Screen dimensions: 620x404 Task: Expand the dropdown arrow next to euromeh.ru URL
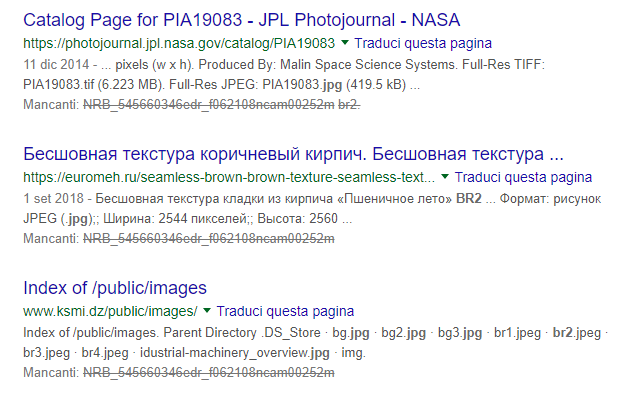coord(445,177)
